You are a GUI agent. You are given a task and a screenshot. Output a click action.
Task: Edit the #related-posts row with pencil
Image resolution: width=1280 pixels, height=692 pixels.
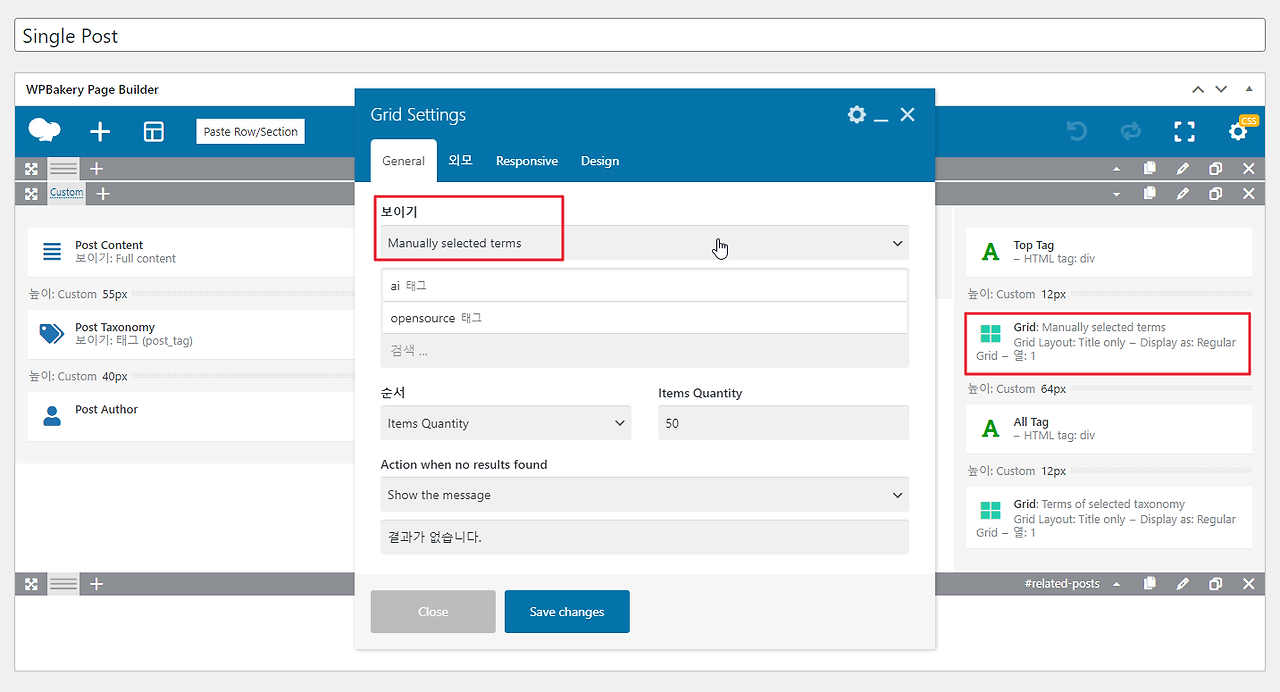click(x=1183, y=584)
